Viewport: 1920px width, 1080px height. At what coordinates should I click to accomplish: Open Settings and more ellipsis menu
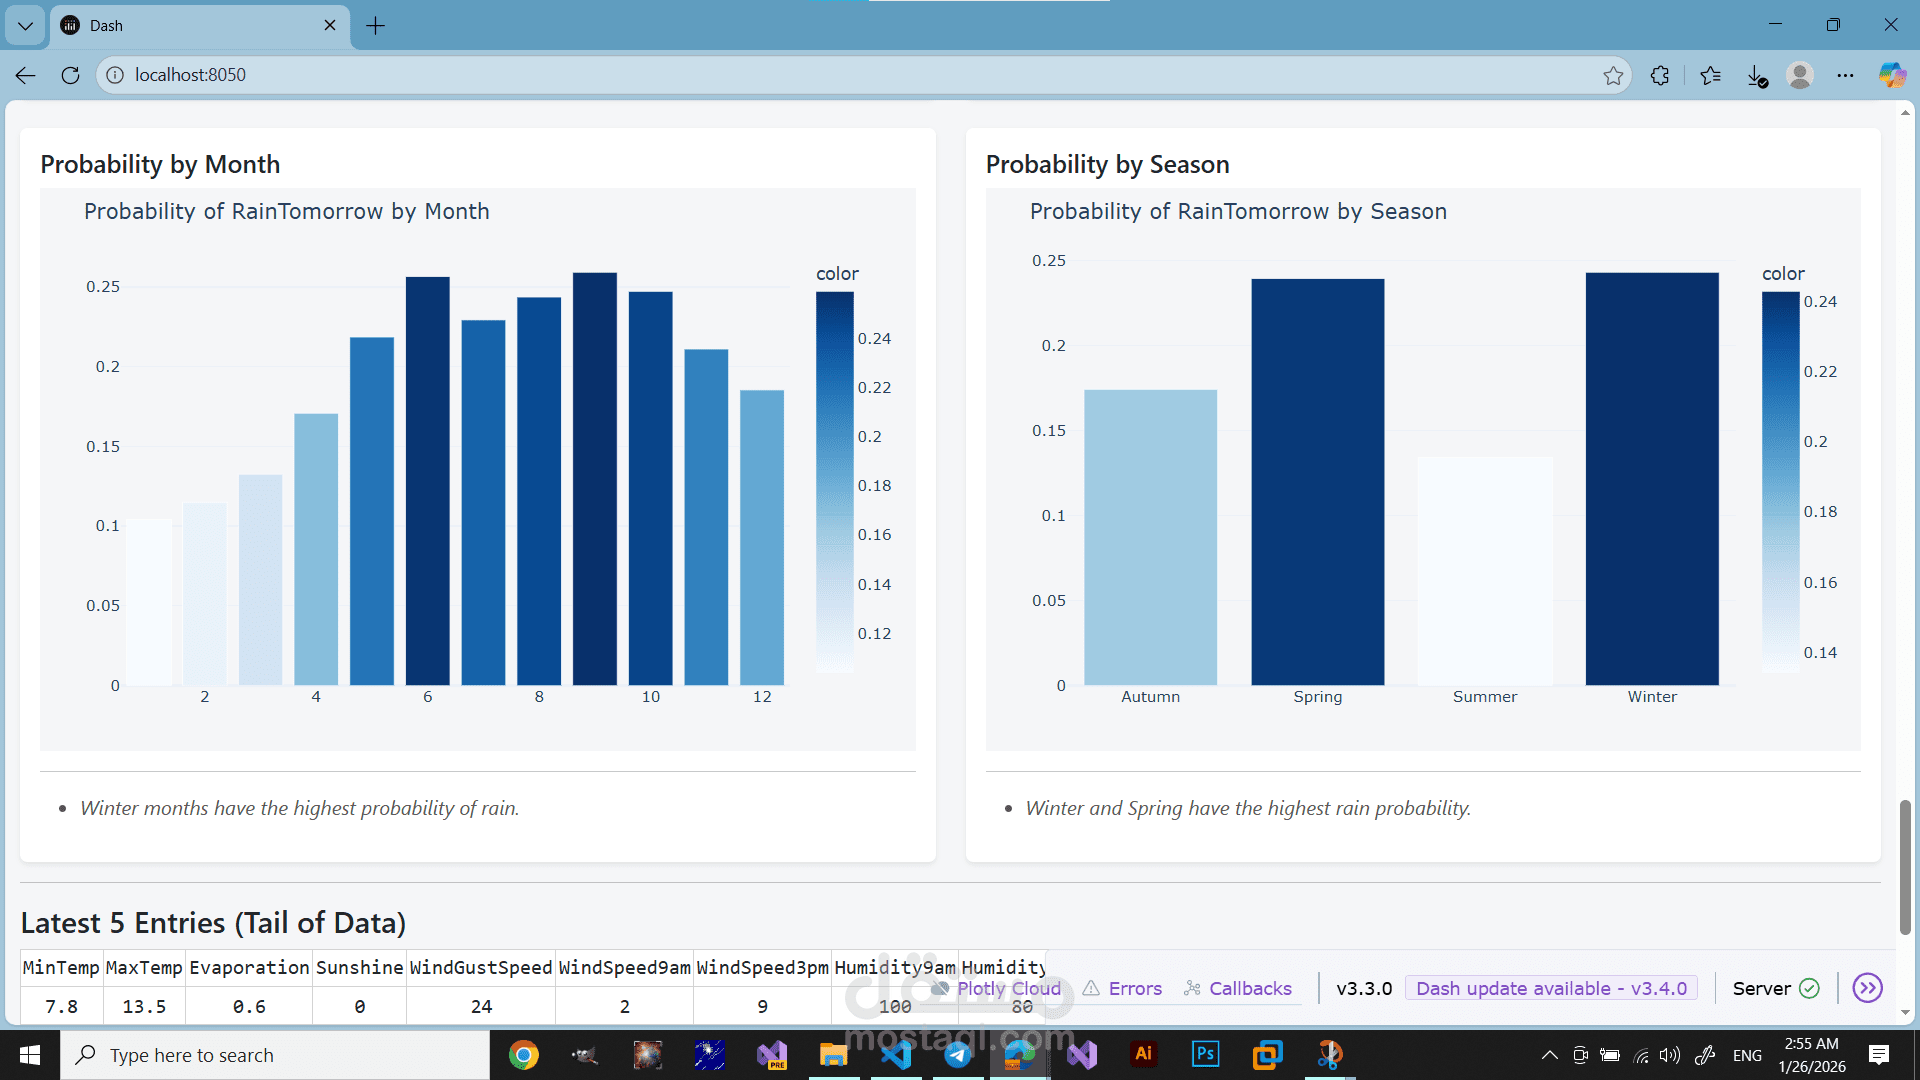pyautogui.click(x=1845, y=75)
